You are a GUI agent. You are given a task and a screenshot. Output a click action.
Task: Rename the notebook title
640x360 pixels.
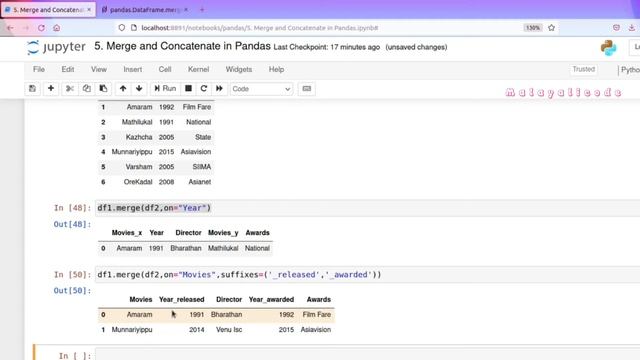tap(182, 46)
